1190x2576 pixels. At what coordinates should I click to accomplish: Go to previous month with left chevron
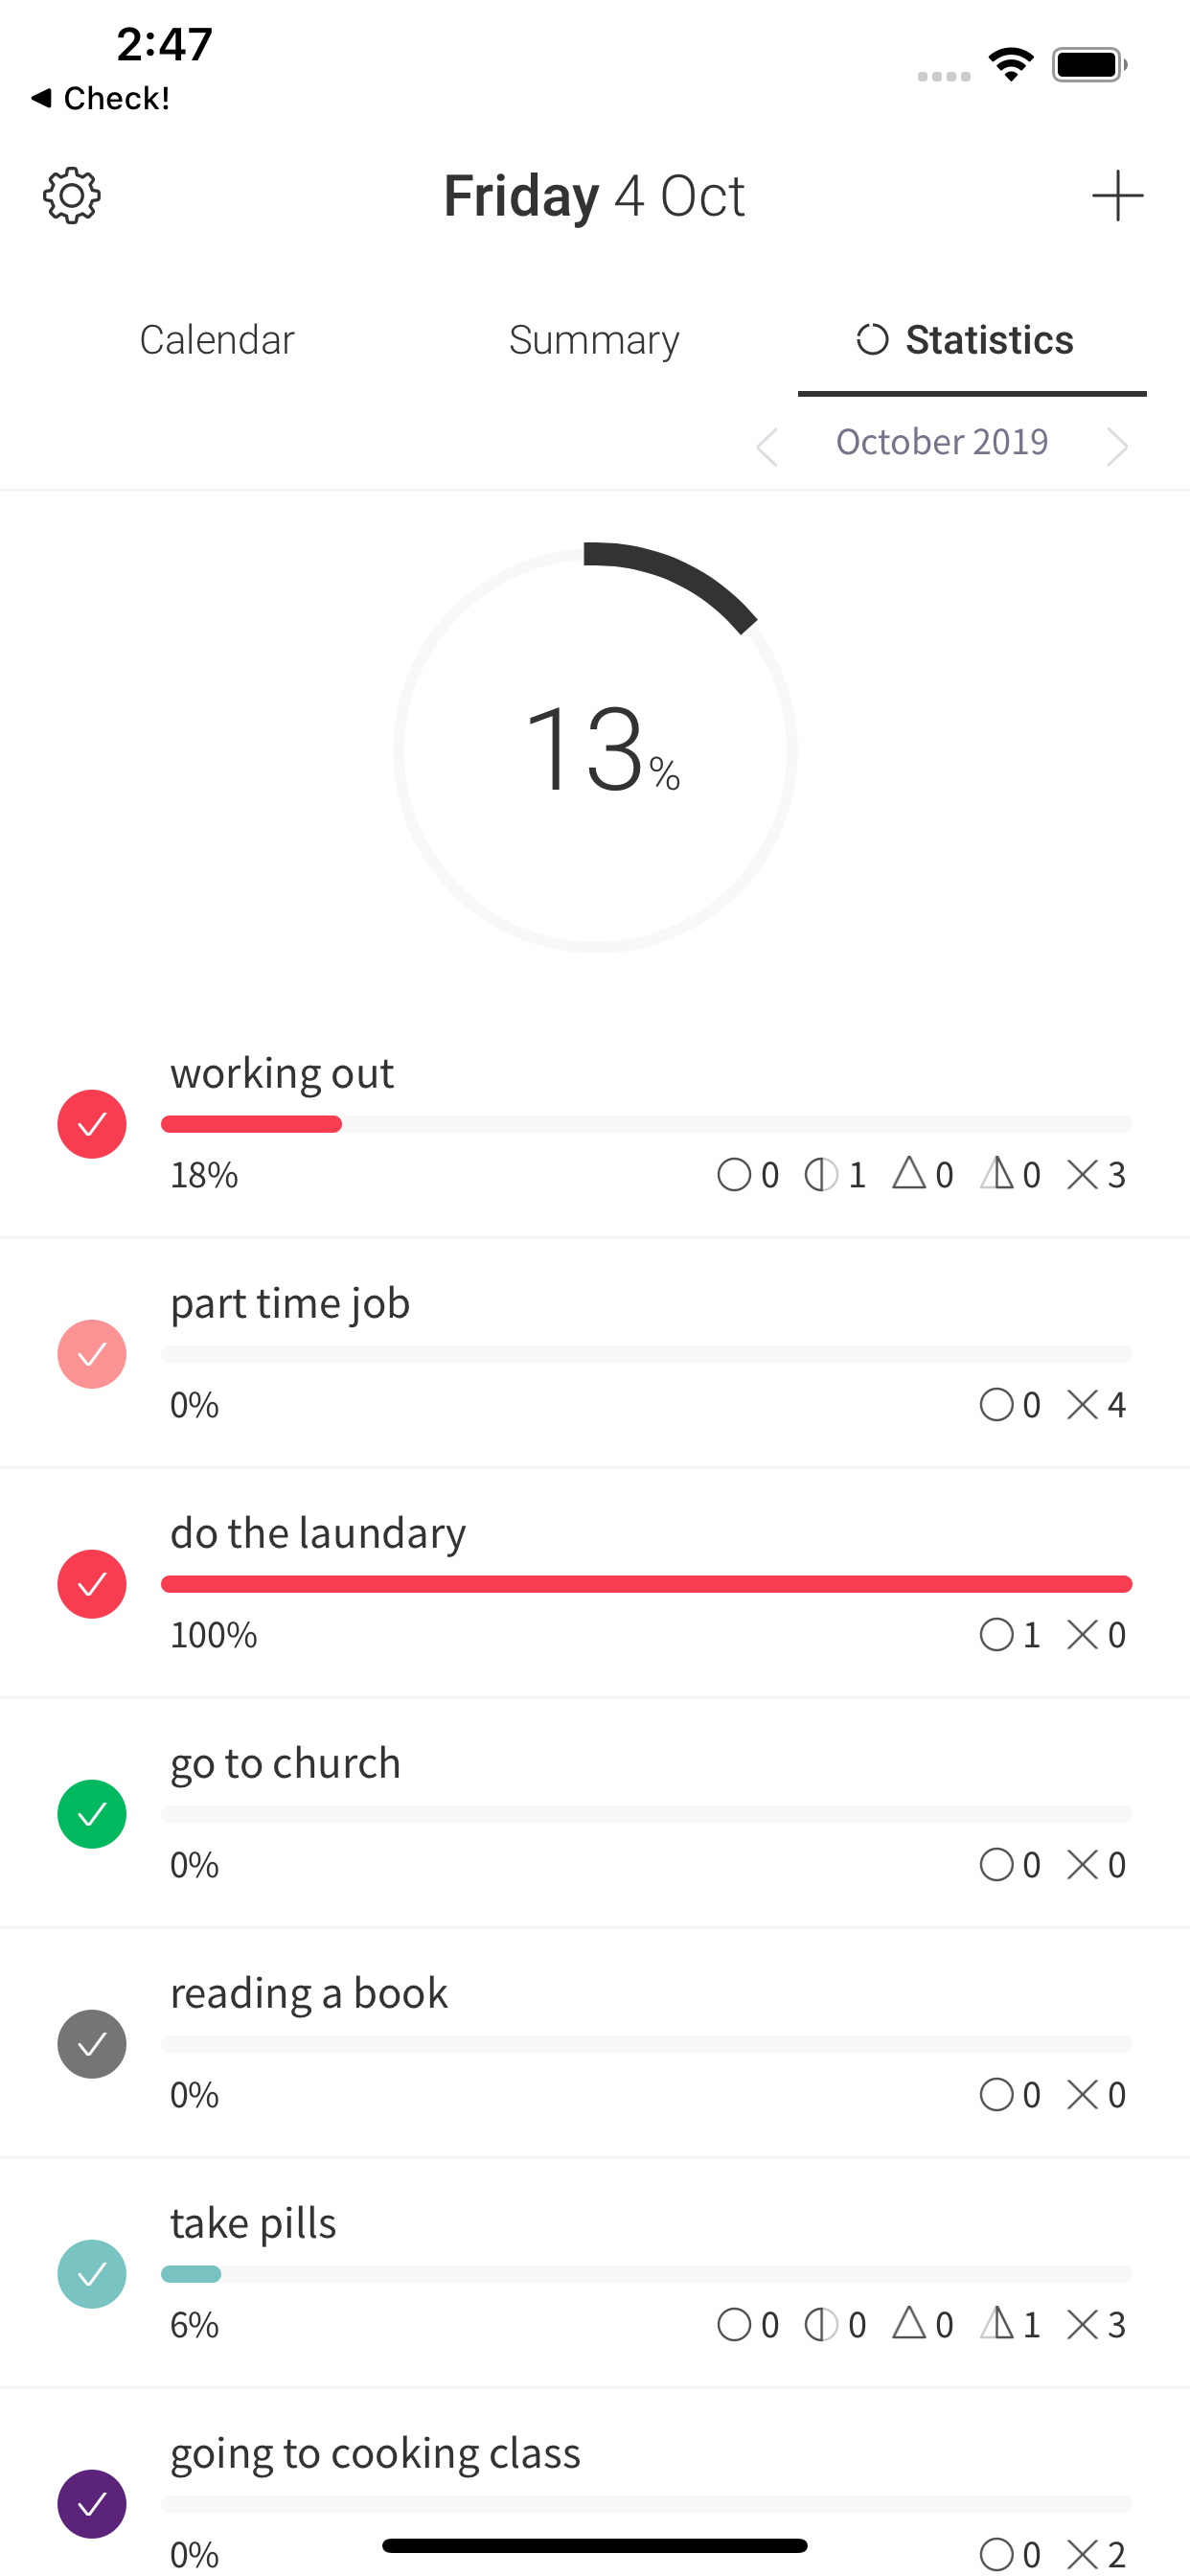point(768,446)
